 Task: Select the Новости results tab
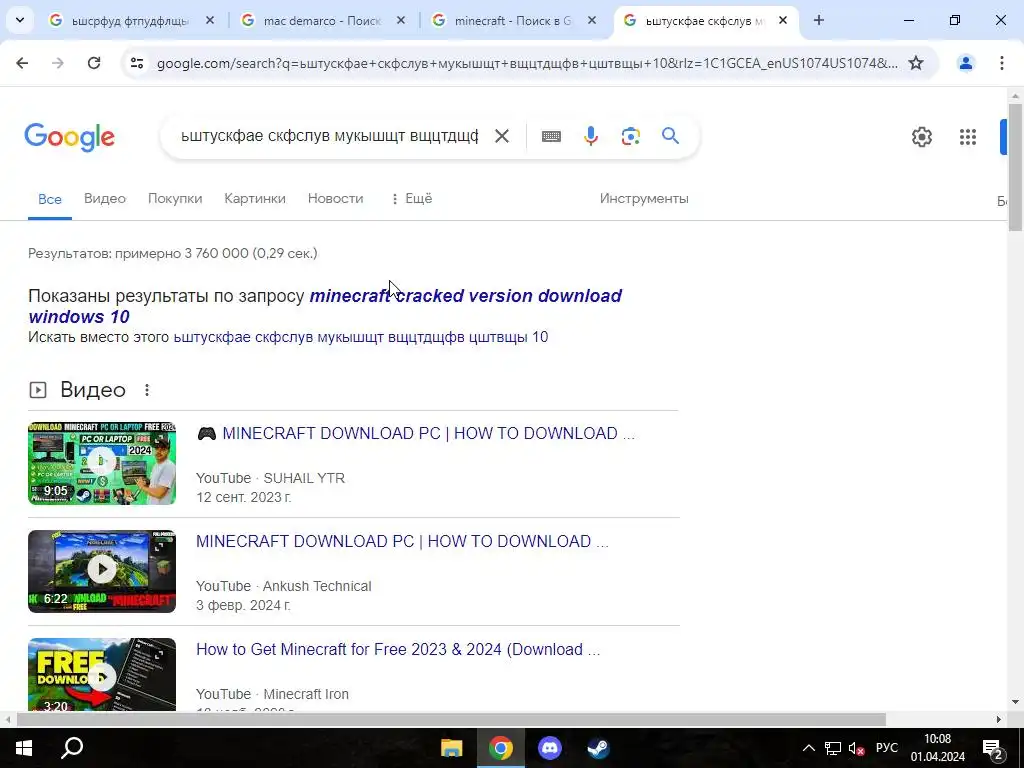click(x=335, y=199)
